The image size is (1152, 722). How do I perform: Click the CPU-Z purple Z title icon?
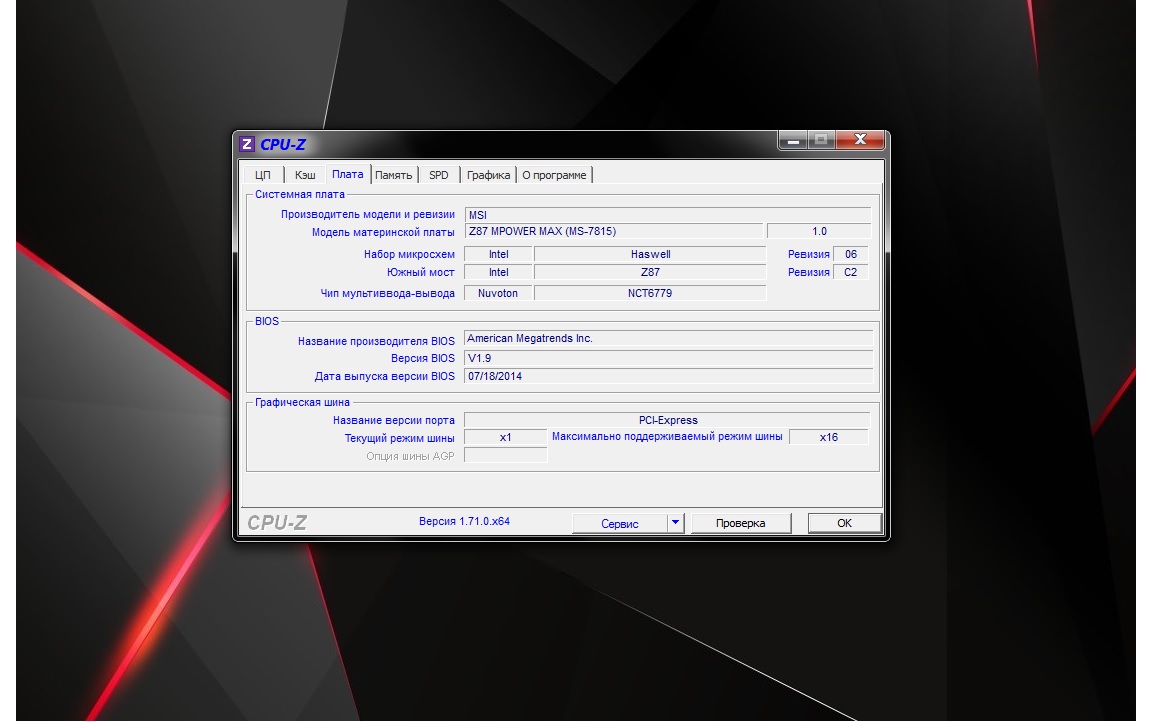point(247,144)
